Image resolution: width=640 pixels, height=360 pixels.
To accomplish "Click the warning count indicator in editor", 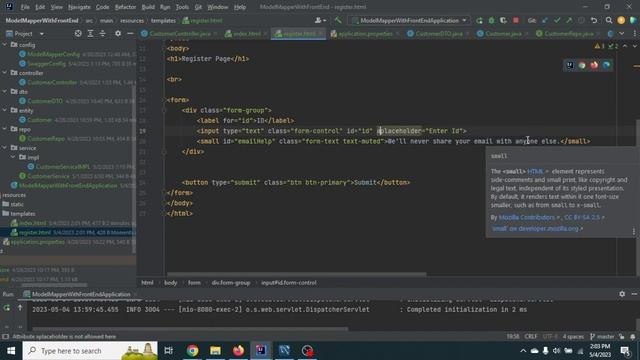I will (600, 46).
